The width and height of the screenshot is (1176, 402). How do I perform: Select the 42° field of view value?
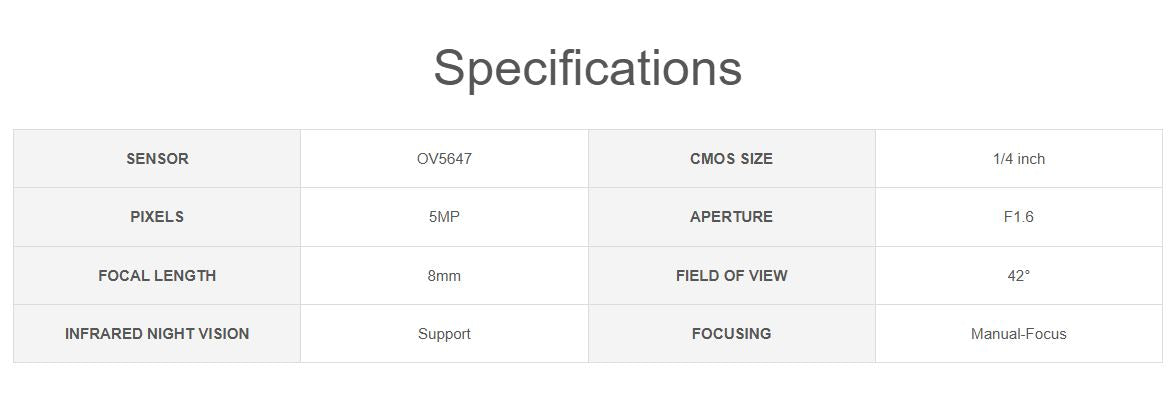click(1018, 276)
